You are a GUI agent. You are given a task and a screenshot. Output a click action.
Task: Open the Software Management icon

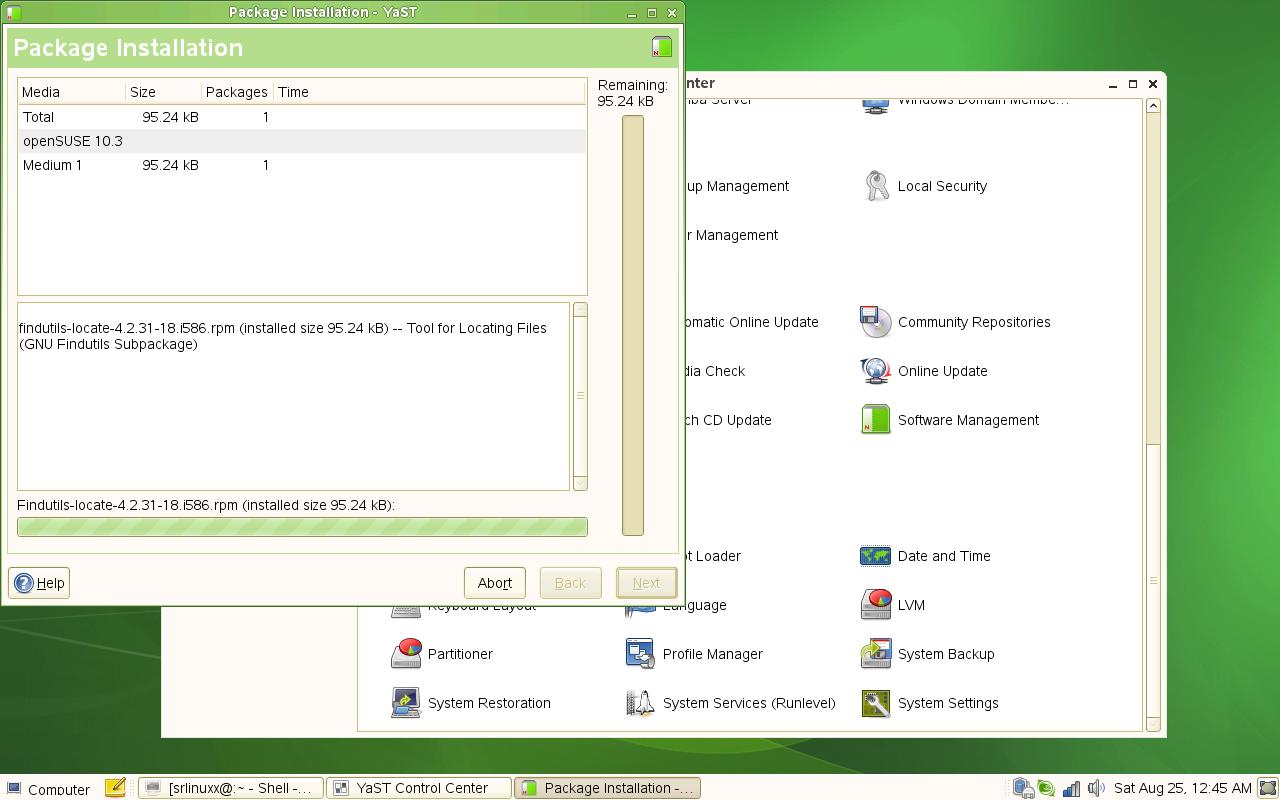[x=876, y=420]
